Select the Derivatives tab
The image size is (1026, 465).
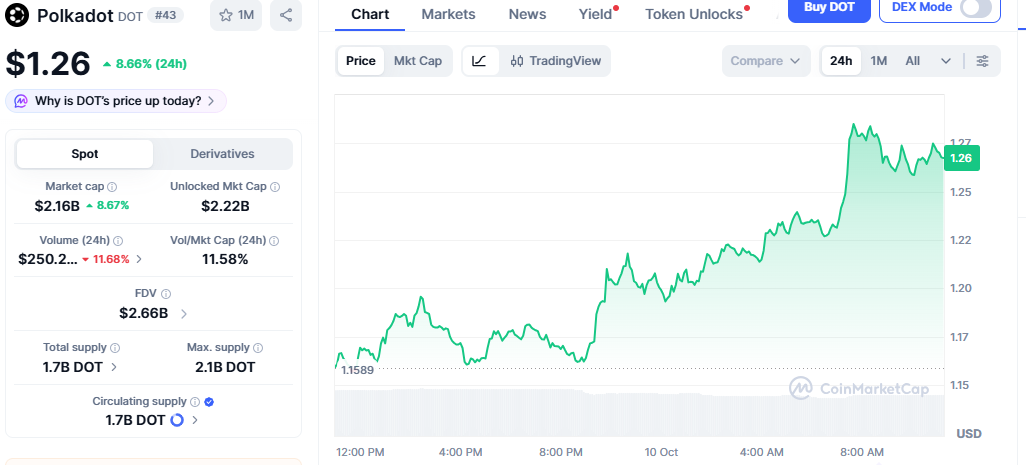tap(222, 154)
